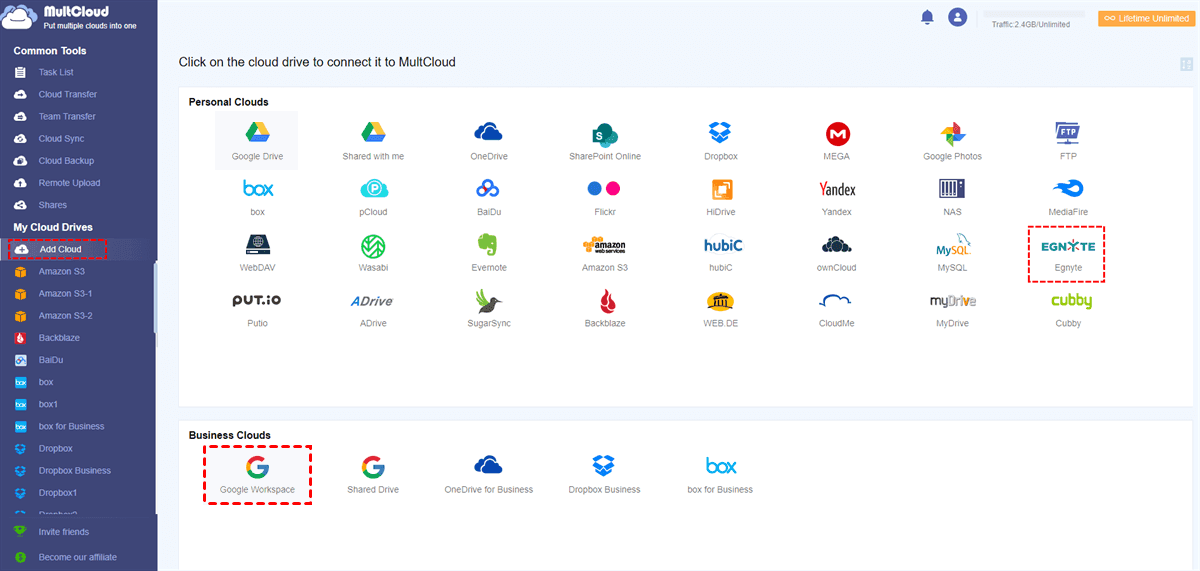Screen dimensions: 1200x571
Task: Click the sidebar scrollbar
Action: 155,300
